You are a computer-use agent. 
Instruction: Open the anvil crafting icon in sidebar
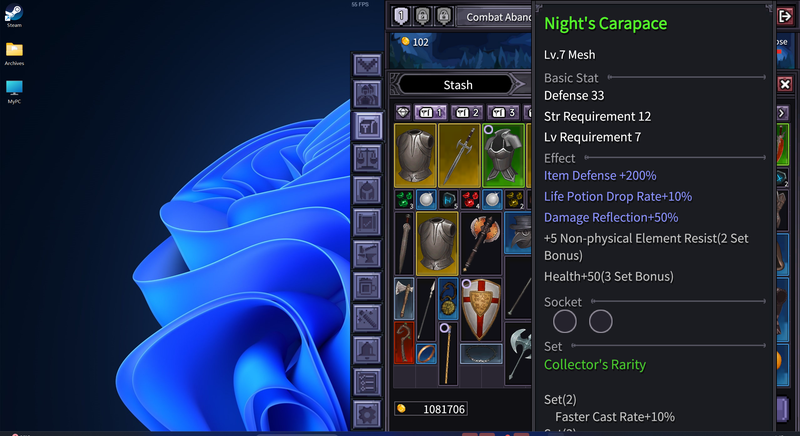(367, 254)
